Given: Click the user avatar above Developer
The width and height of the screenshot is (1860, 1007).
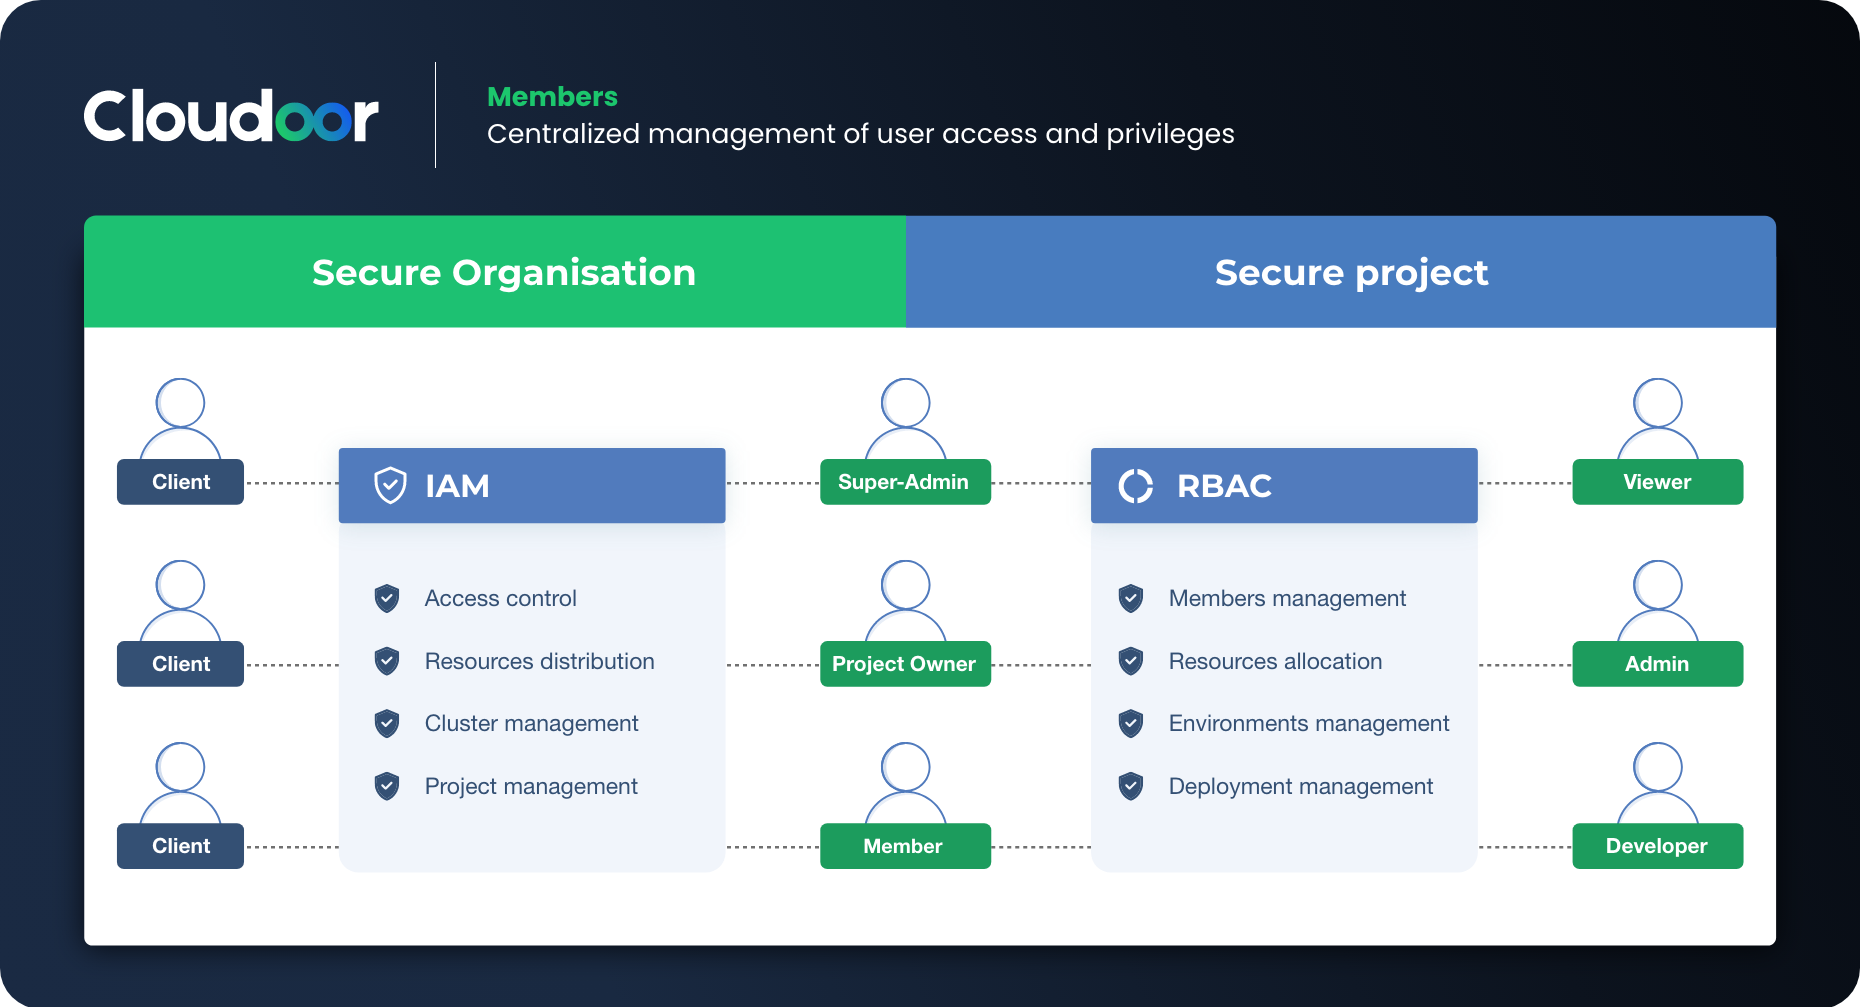Looking at the screenshot, I should coord(1657,783).
